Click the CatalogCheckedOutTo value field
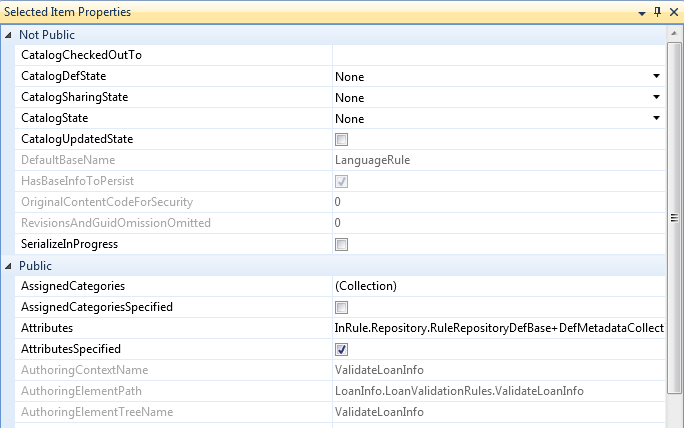 click(498, 55)
